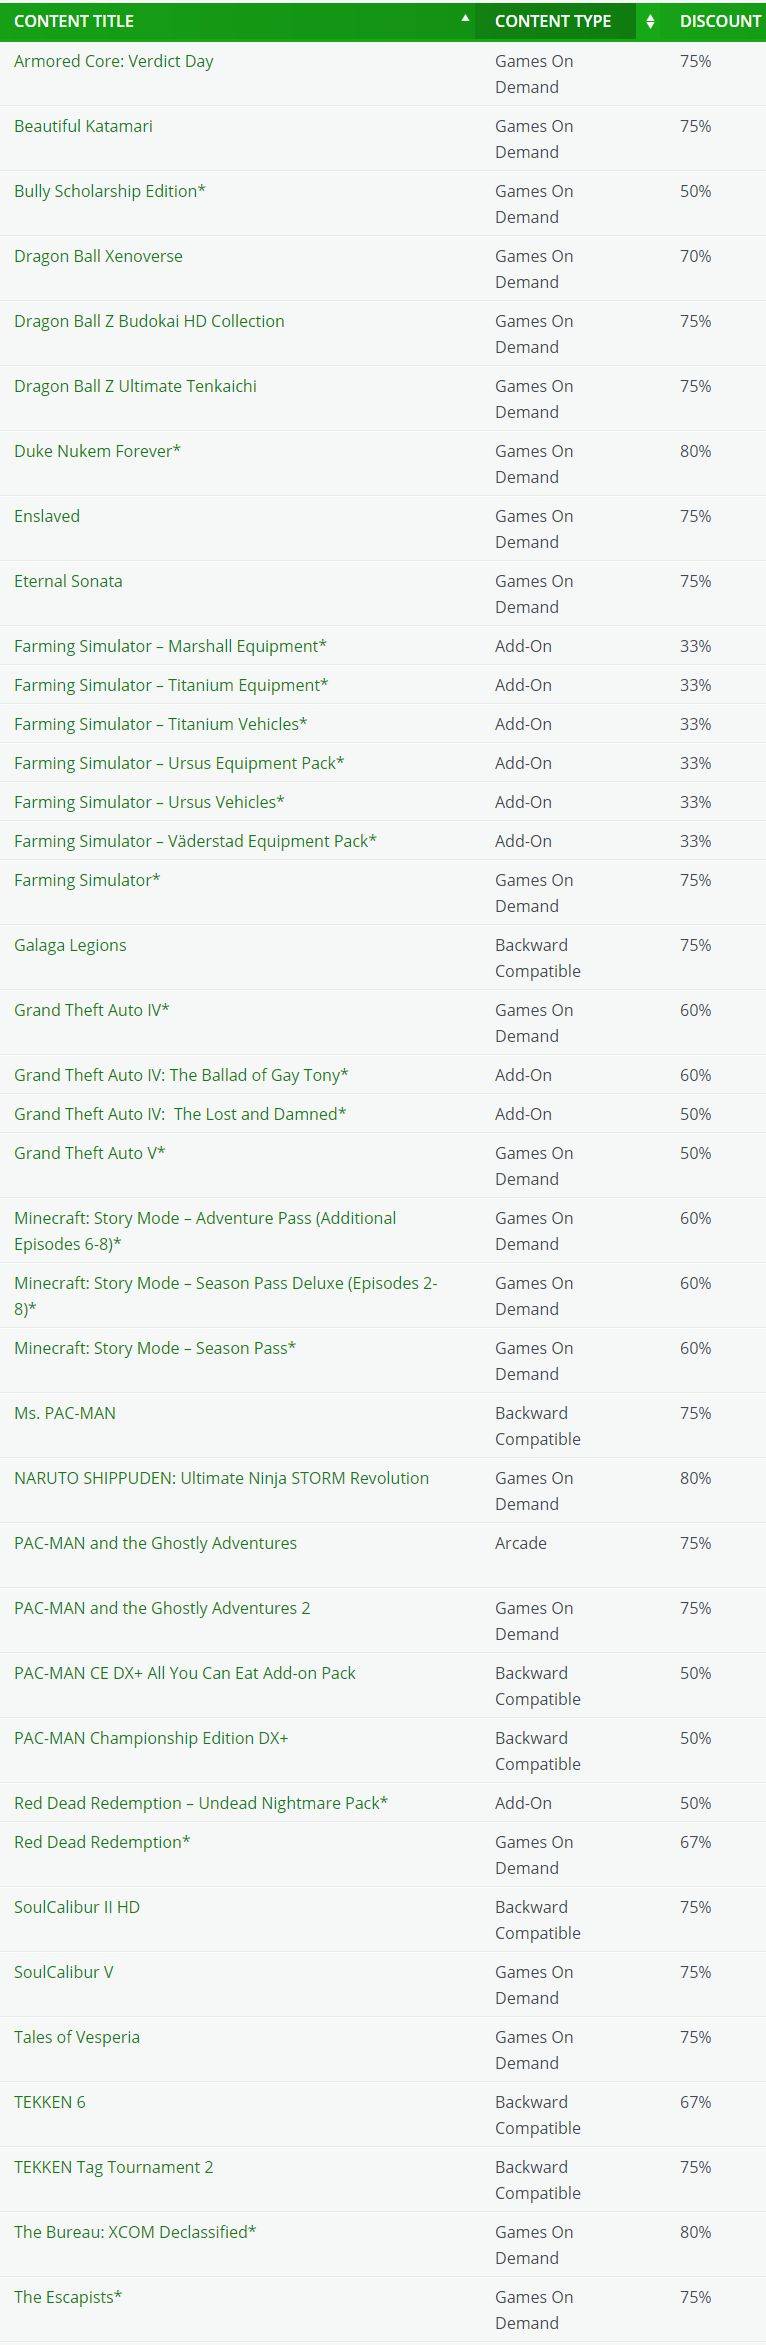Open Ms. PAC-MAN title link
766x2345 pixels.
click(x=65, y=1413)
